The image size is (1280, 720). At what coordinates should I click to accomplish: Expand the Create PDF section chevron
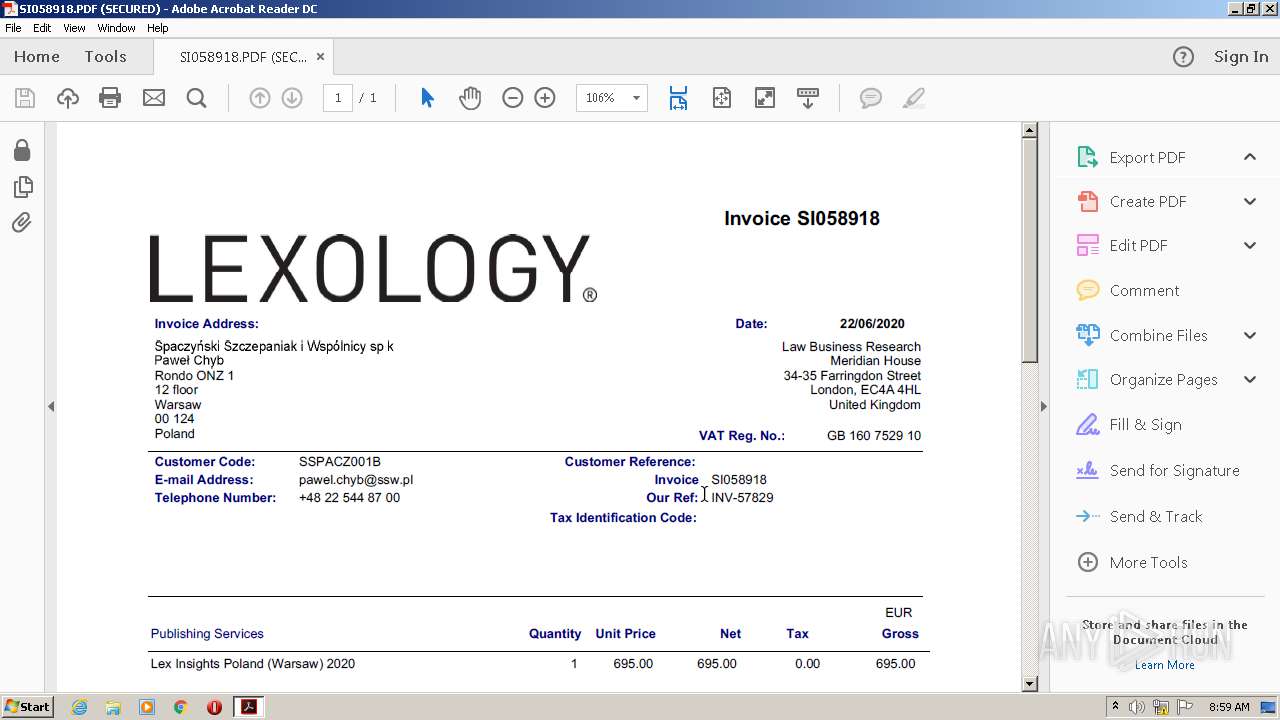[x=1250, y=201]
